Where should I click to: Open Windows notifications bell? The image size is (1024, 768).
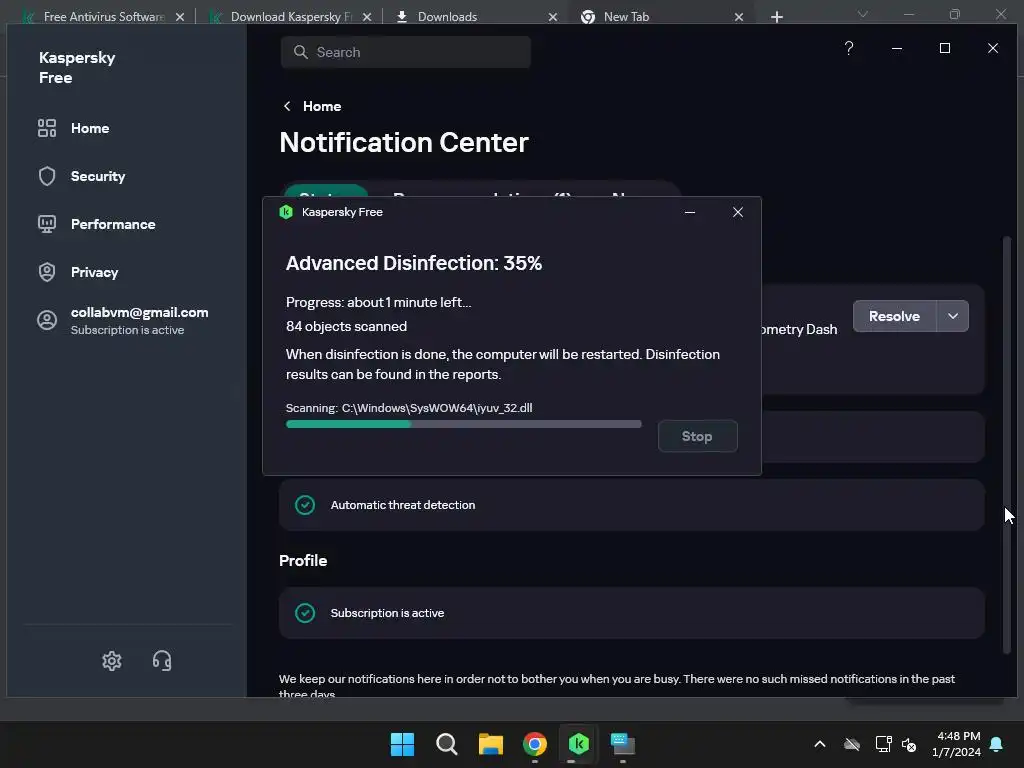pos(996,744)
